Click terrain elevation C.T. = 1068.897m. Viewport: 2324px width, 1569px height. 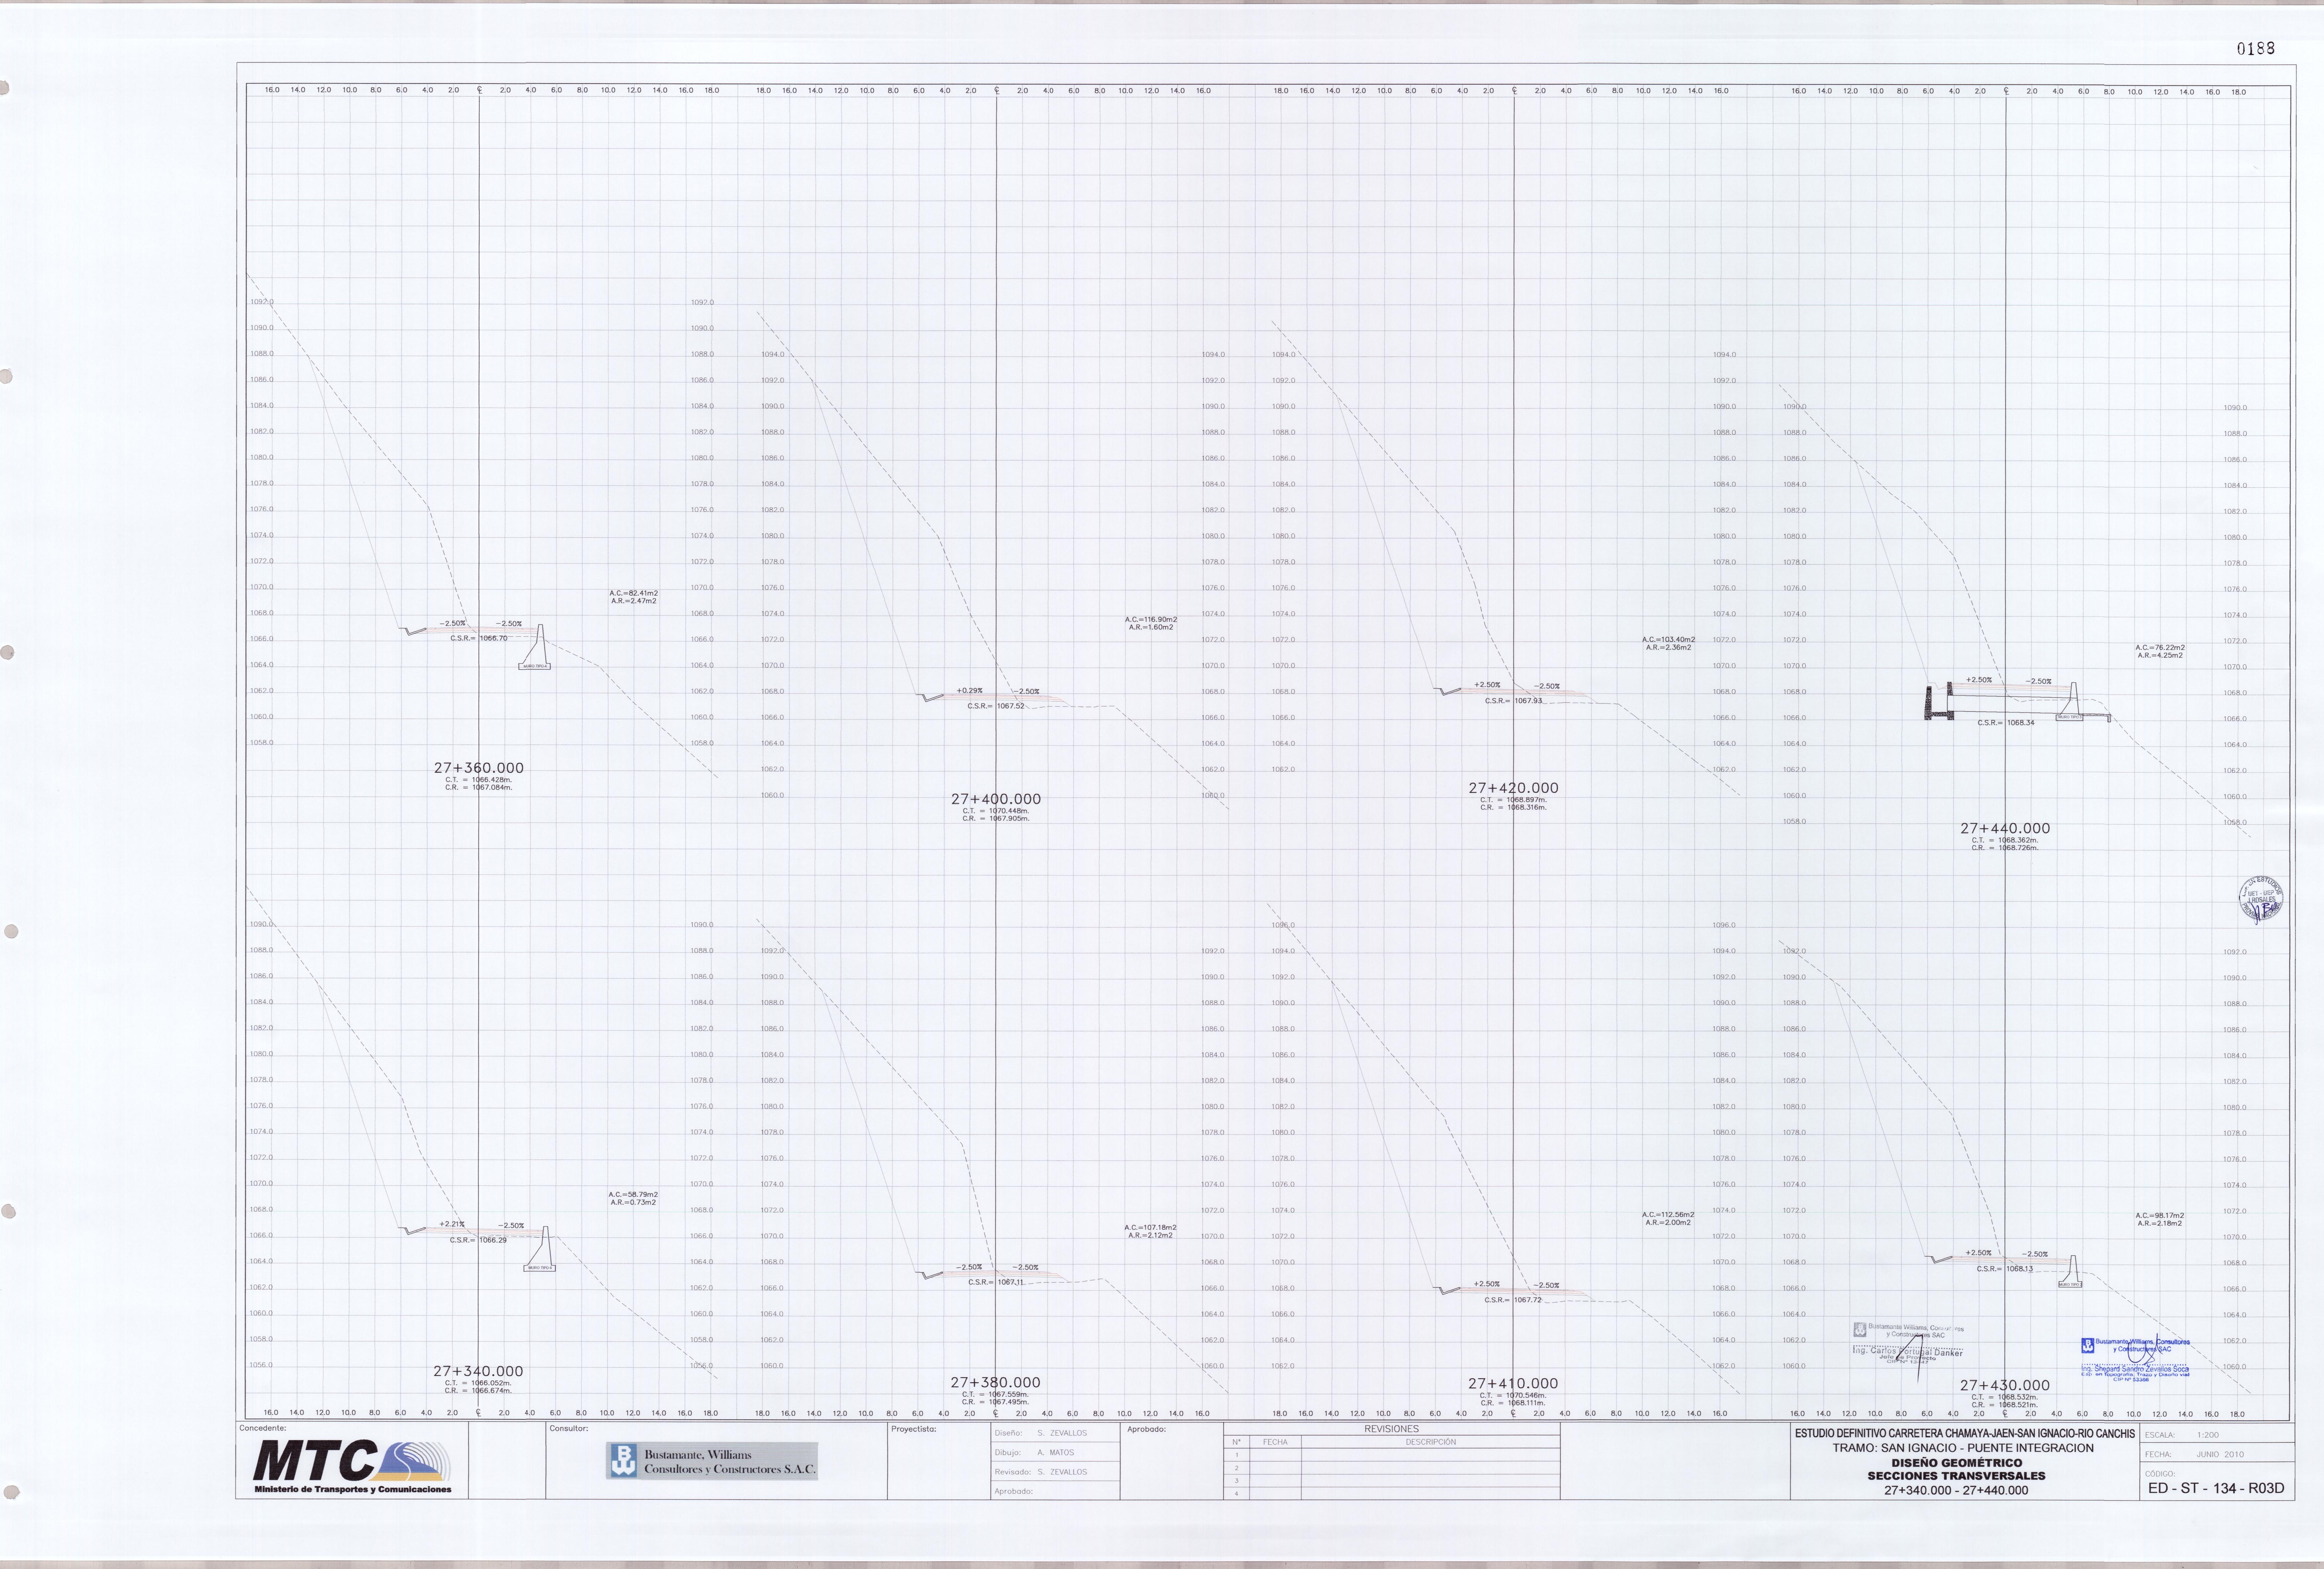[1513, 800]
